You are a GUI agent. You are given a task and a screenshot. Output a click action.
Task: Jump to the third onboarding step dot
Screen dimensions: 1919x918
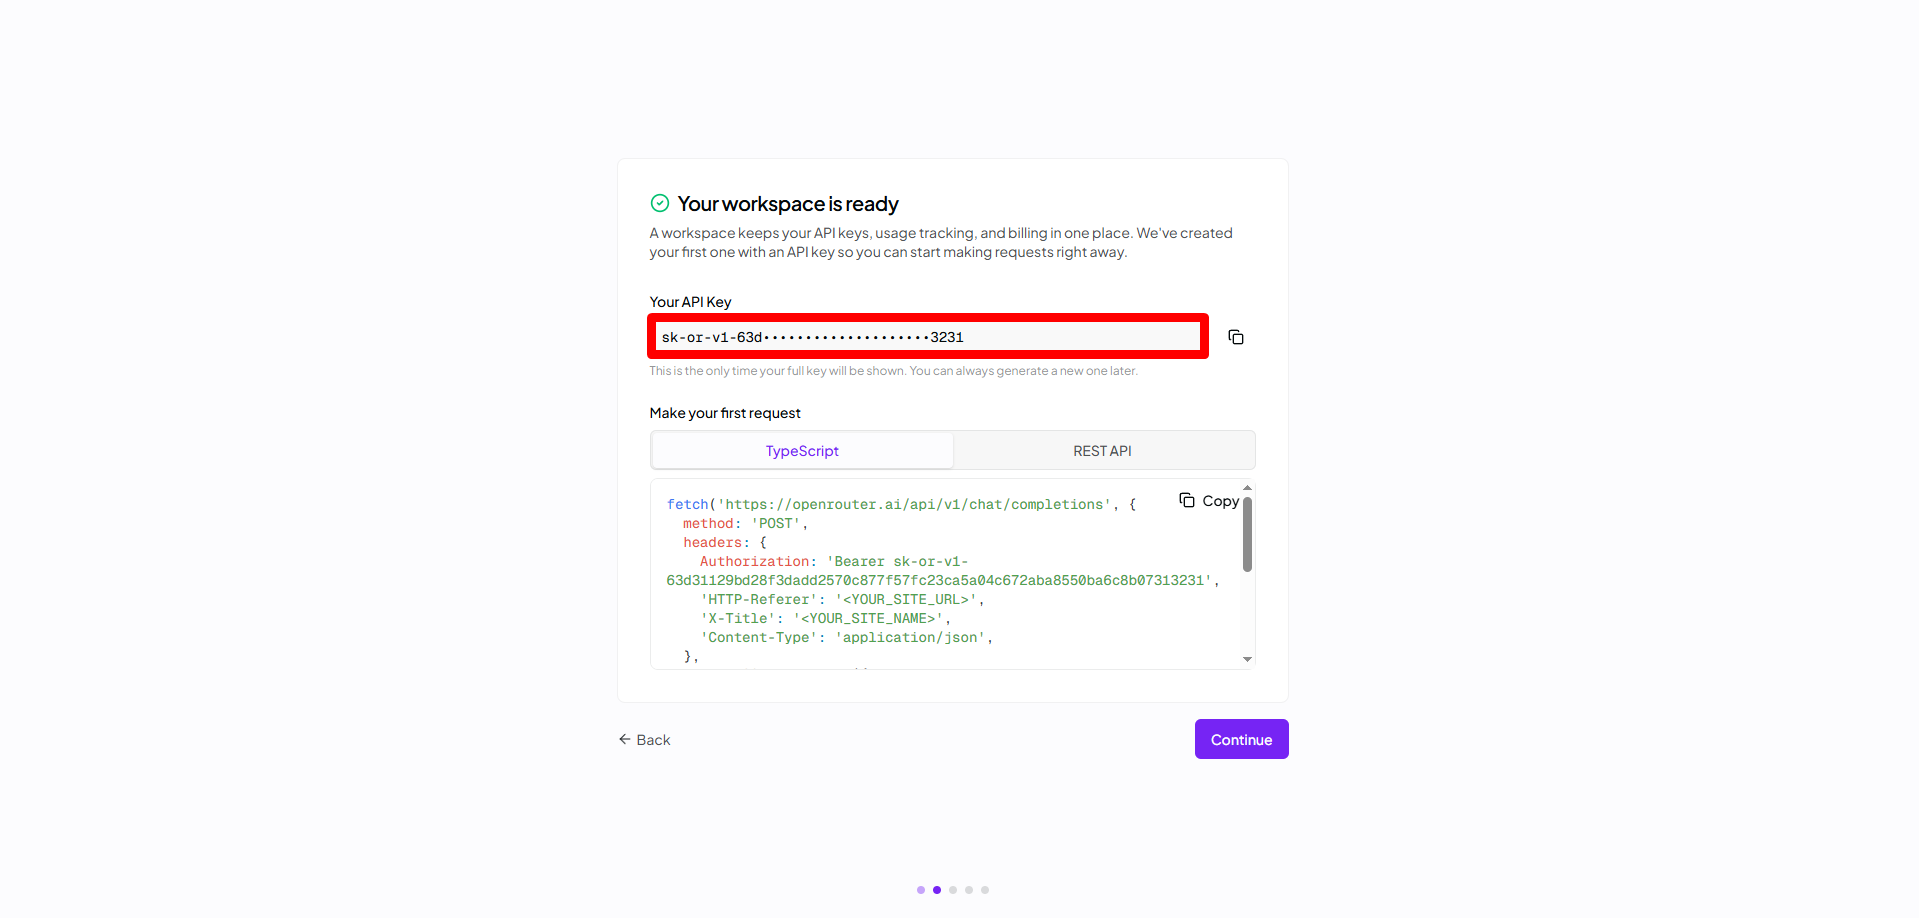point(953,890)
